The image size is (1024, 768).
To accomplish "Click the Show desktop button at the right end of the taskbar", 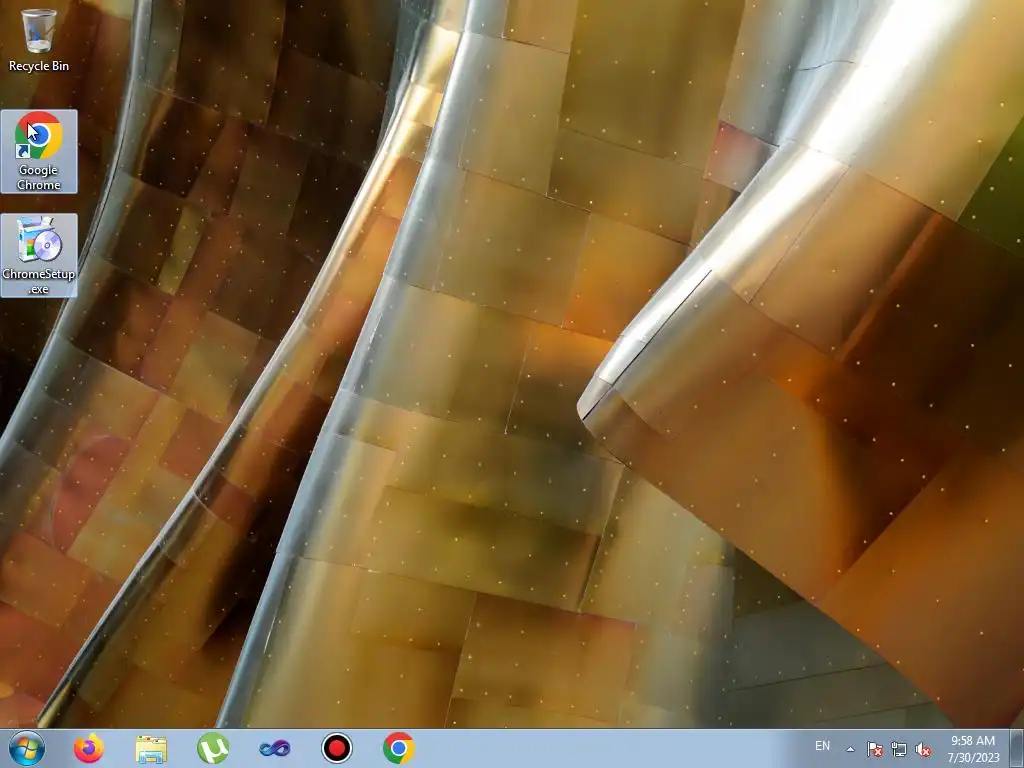I will click(x=1017, y=748).
